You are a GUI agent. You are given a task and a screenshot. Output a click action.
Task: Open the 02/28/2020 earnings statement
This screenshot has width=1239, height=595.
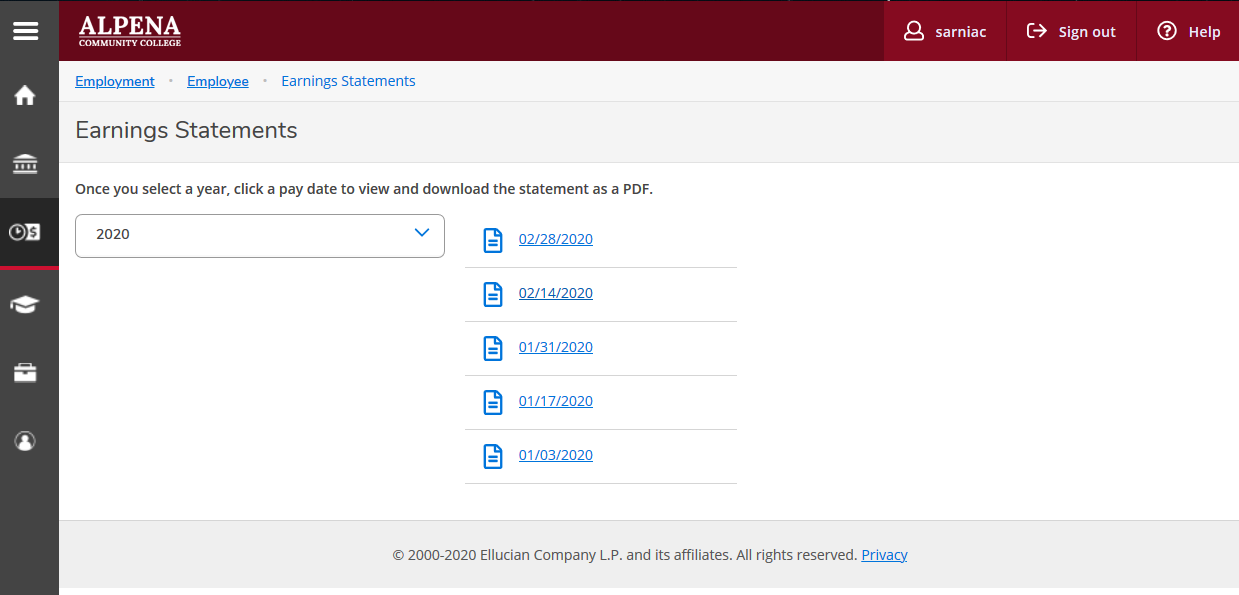556,239
